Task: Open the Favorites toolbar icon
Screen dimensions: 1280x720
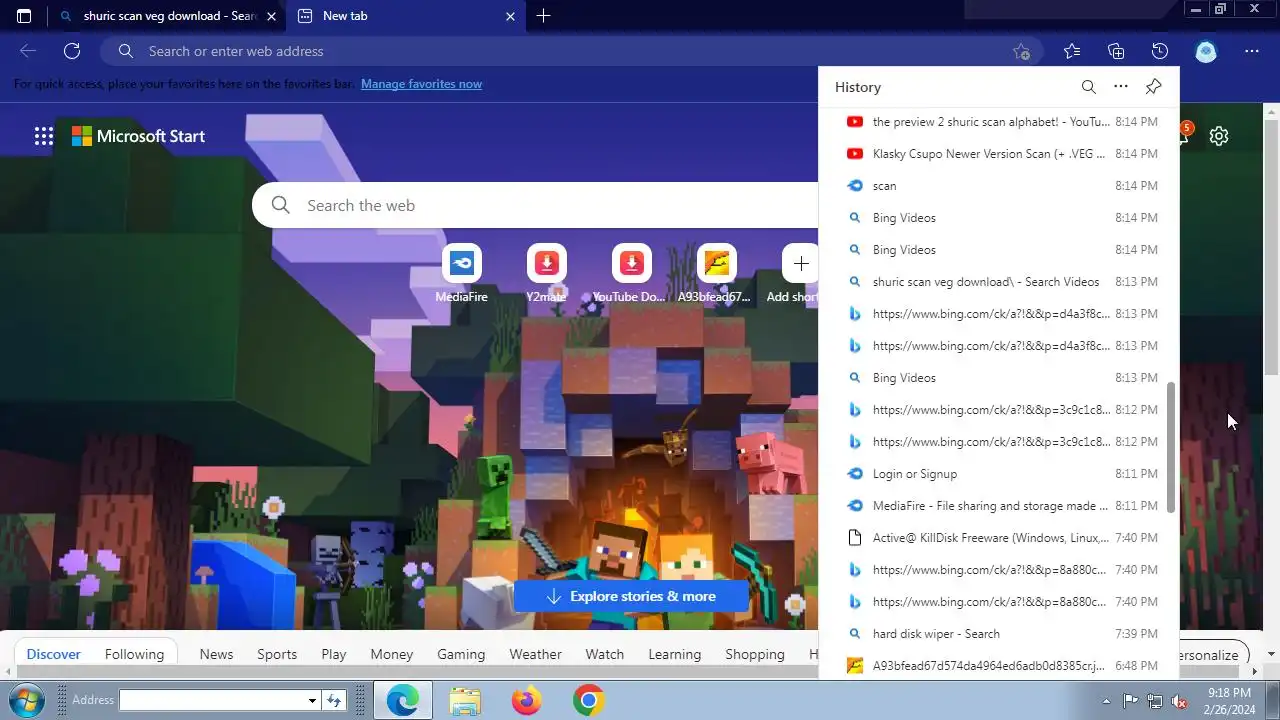Action: (1072, 51)
